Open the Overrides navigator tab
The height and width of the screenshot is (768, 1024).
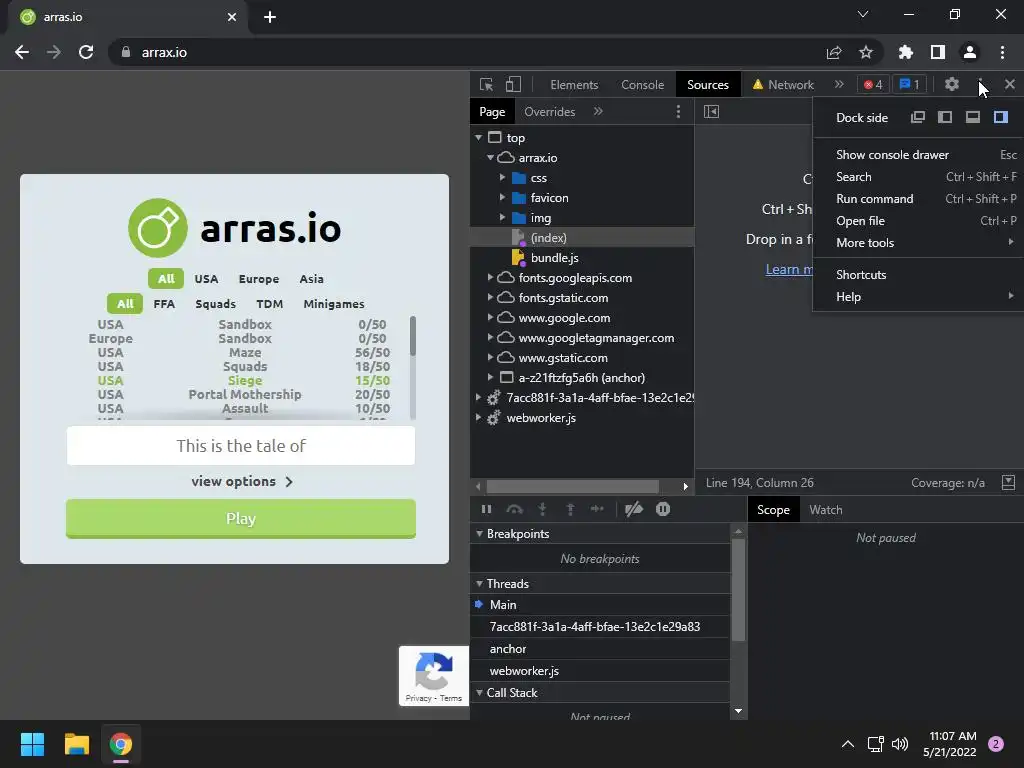[x=550, y=112]
